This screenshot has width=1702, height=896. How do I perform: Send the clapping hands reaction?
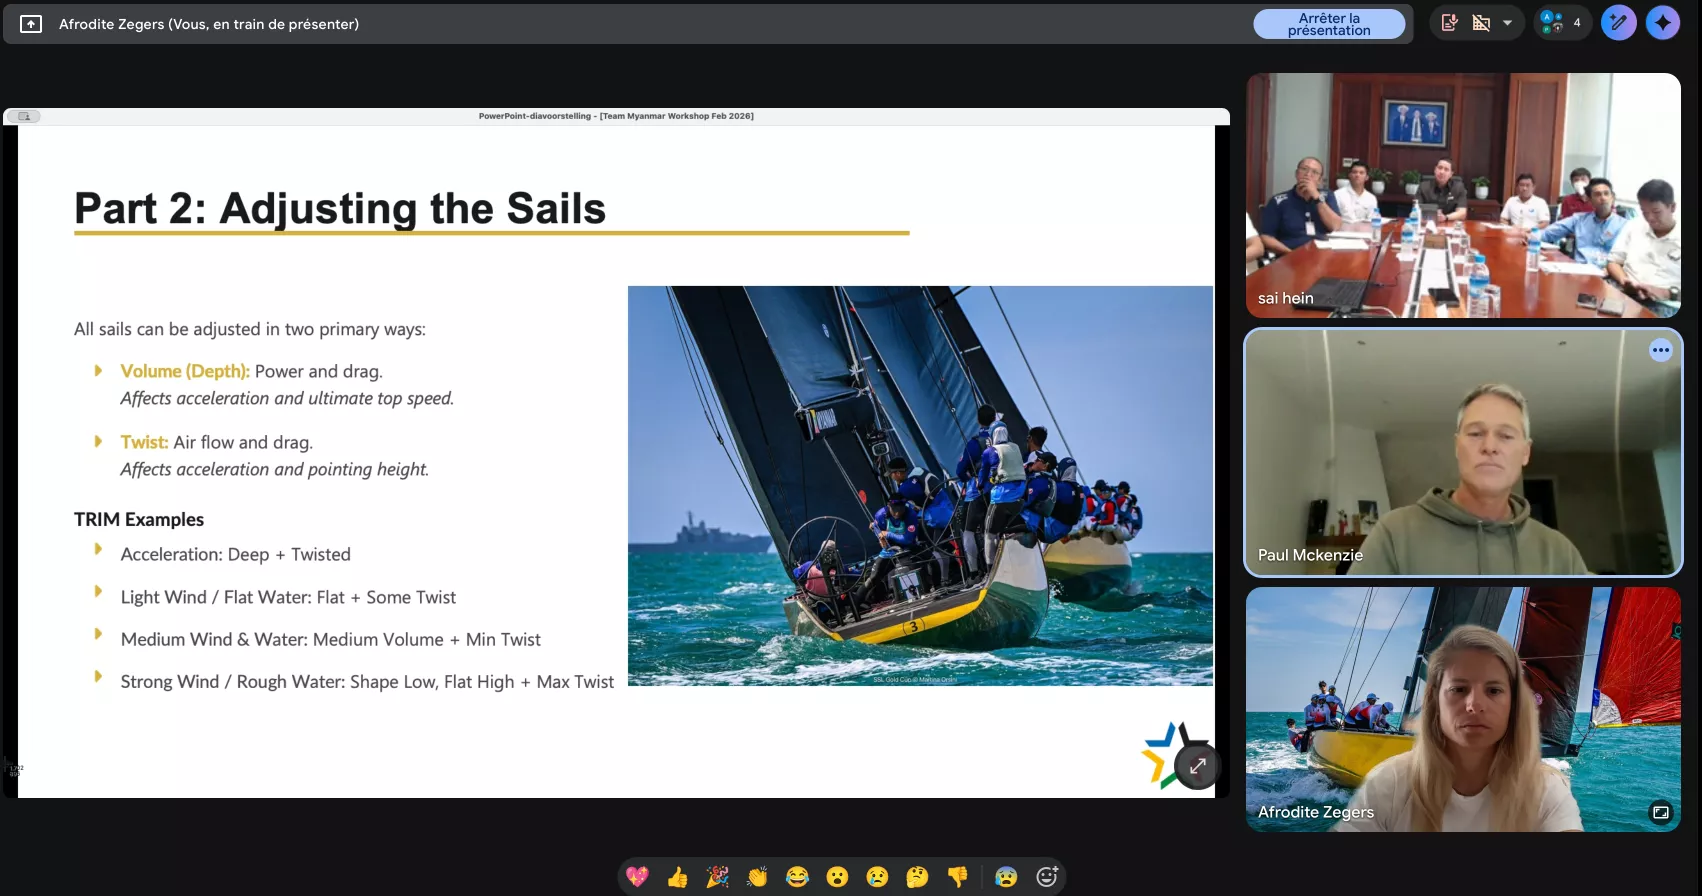click(757, 877)
